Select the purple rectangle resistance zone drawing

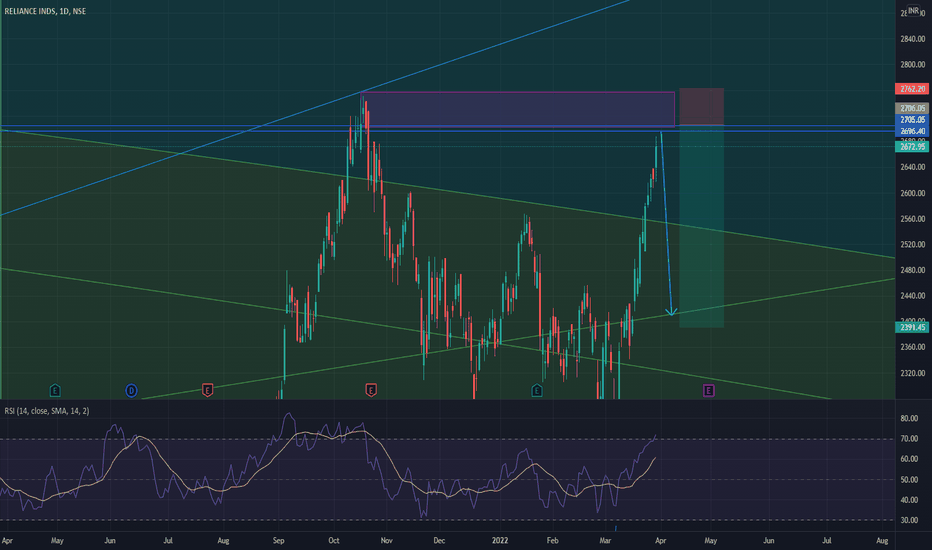[518, 109]
